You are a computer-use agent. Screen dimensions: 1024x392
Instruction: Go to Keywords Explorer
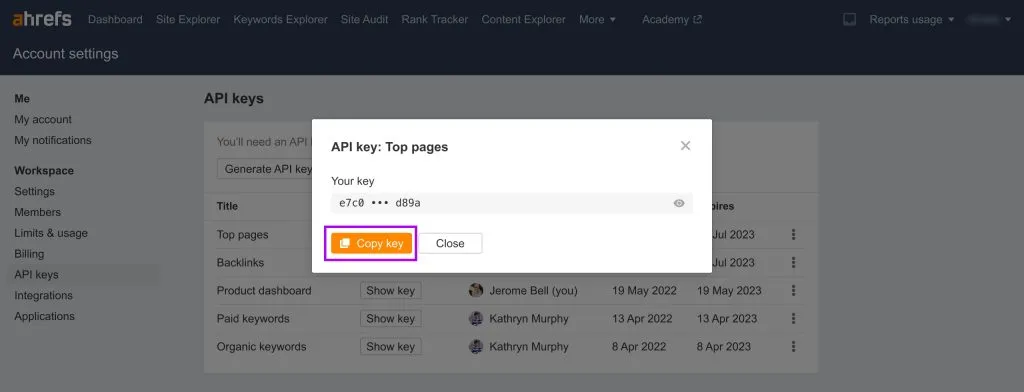tap(280, 20)
